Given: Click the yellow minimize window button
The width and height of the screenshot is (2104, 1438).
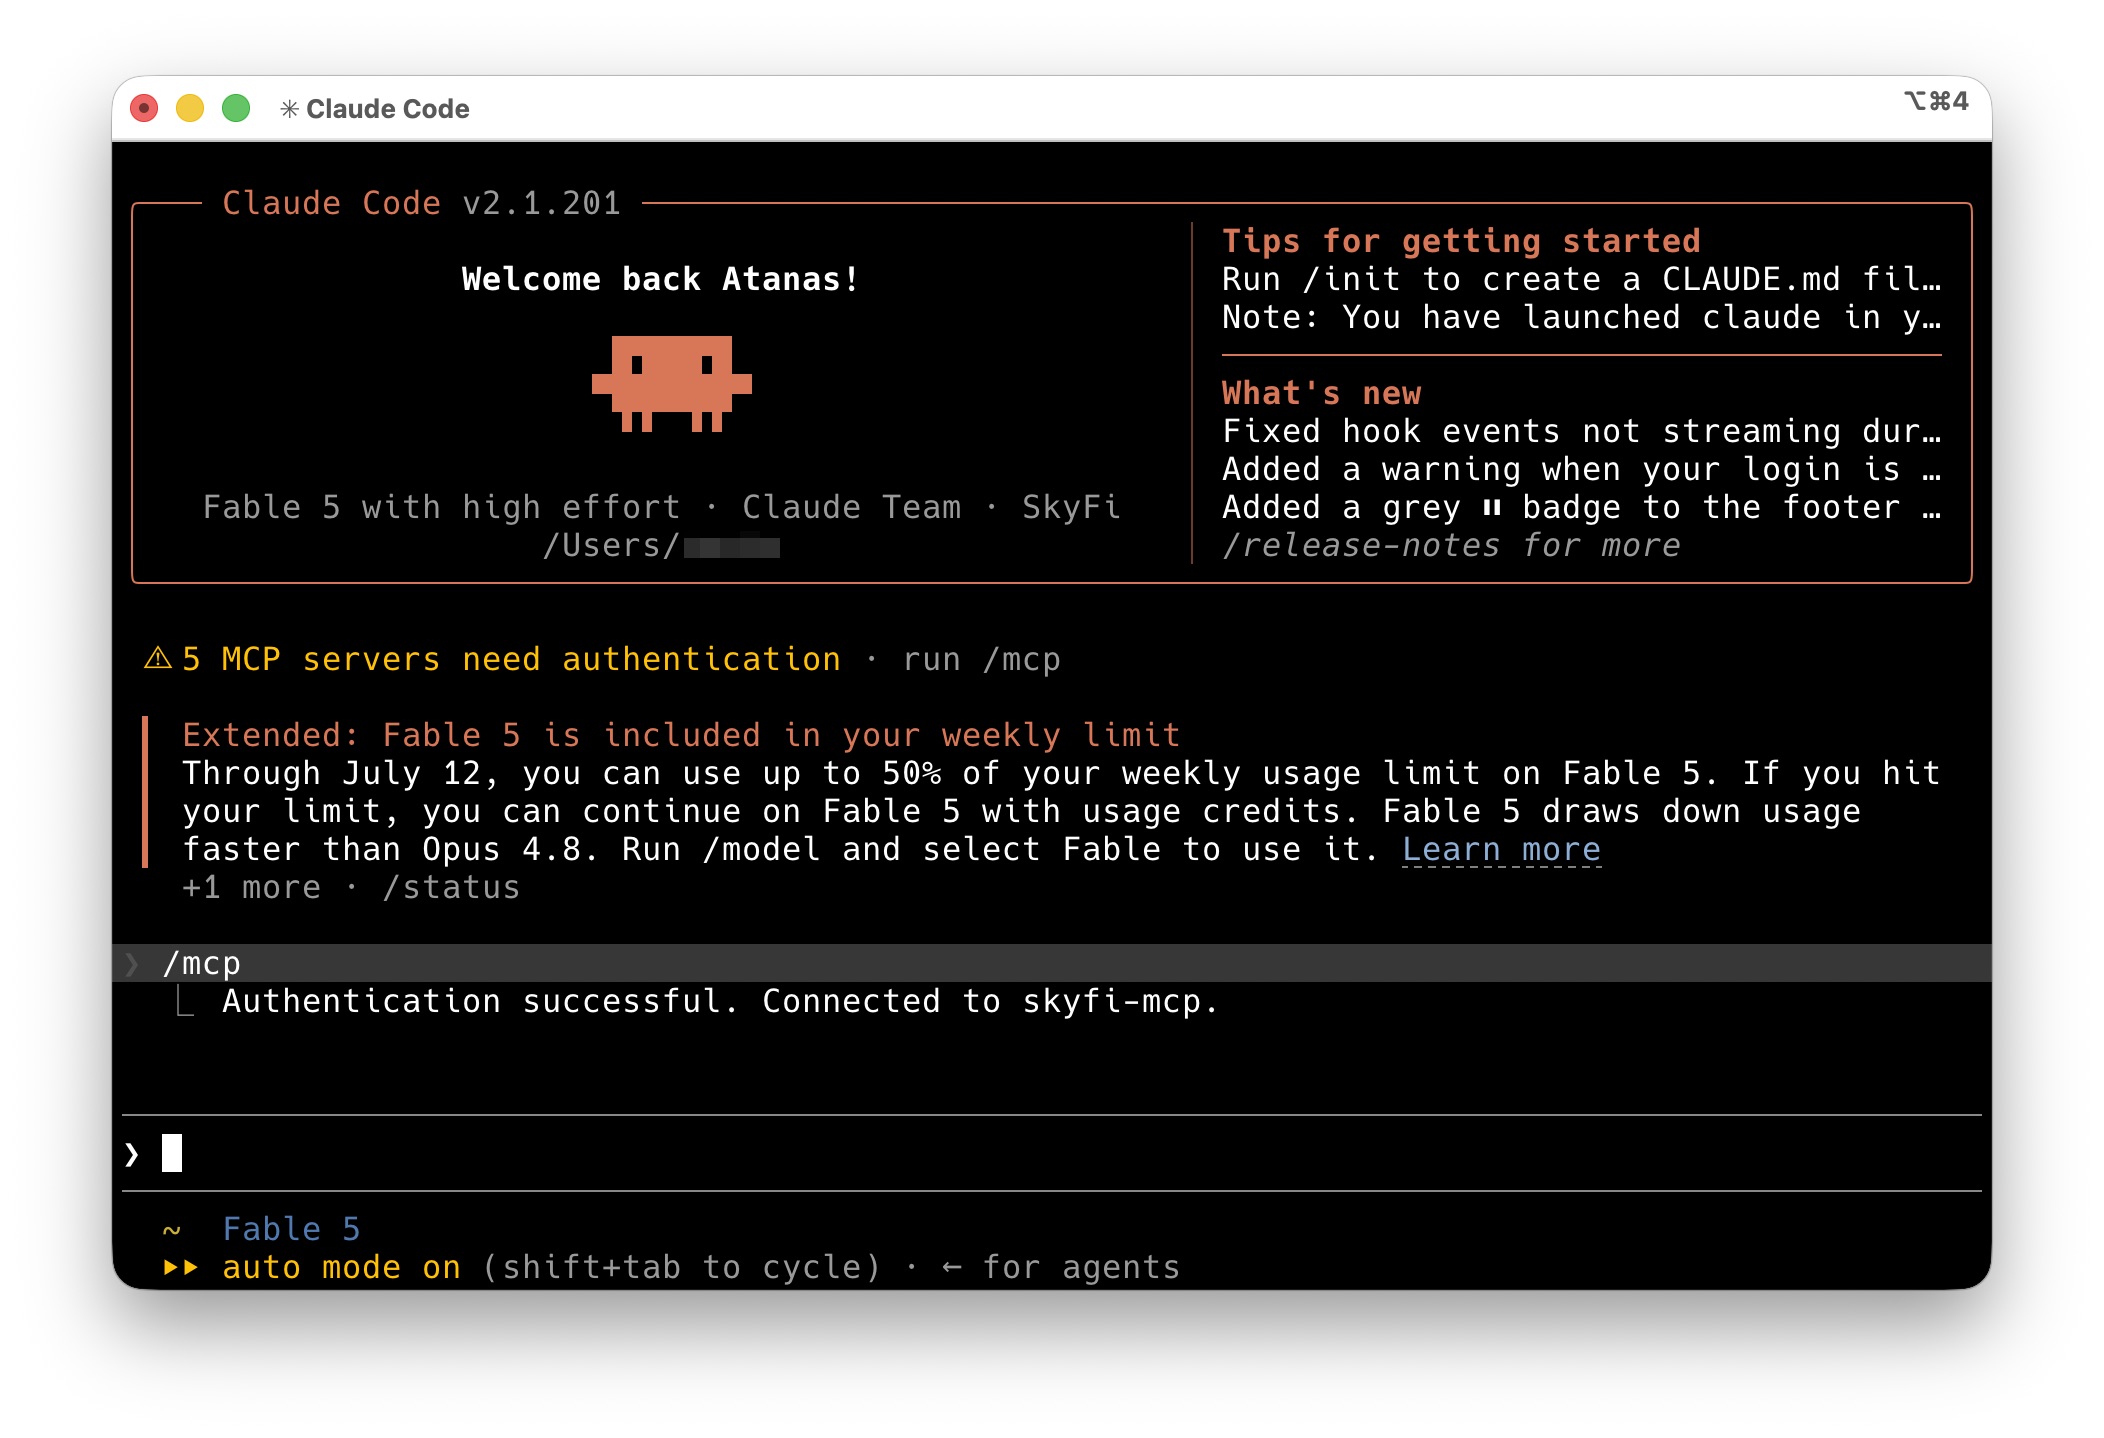Looking at the screenshot, I should coord(190,108).
